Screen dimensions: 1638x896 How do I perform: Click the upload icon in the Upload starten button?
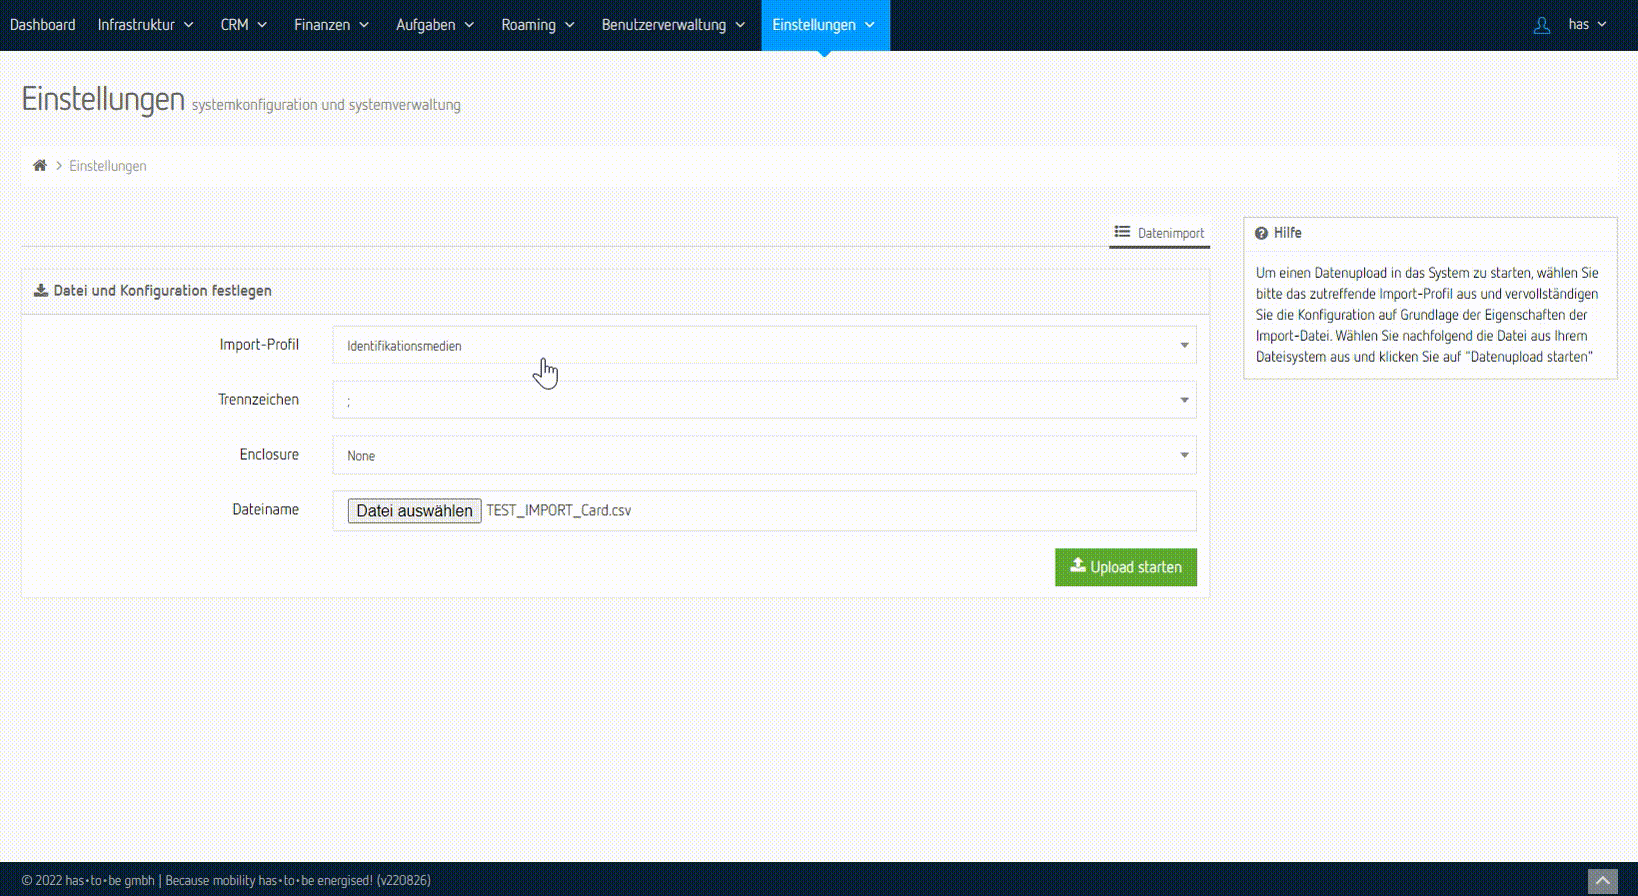point(1078,566)
